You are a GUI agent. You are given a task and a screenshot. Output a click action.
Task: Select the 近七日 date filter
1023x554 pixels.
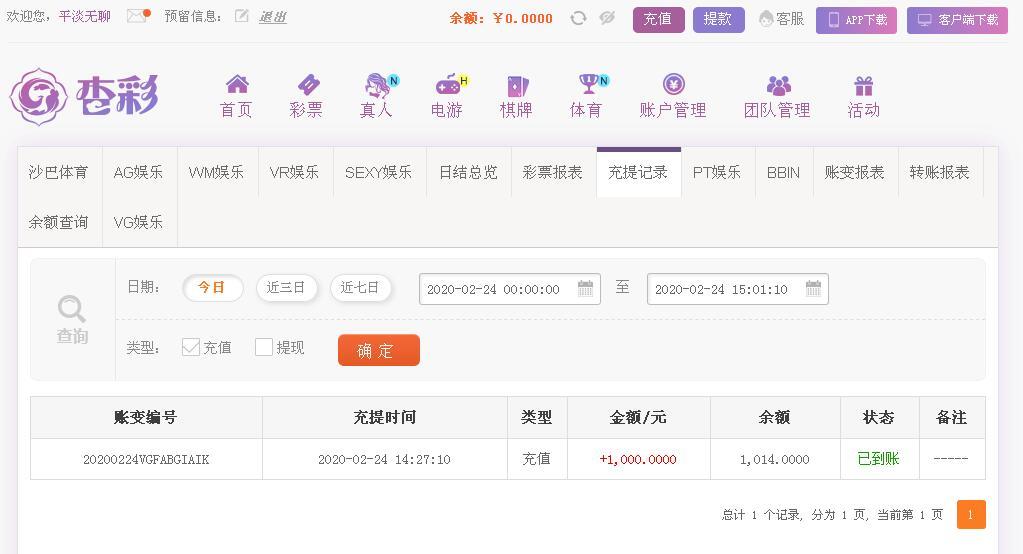pos(360,288)
